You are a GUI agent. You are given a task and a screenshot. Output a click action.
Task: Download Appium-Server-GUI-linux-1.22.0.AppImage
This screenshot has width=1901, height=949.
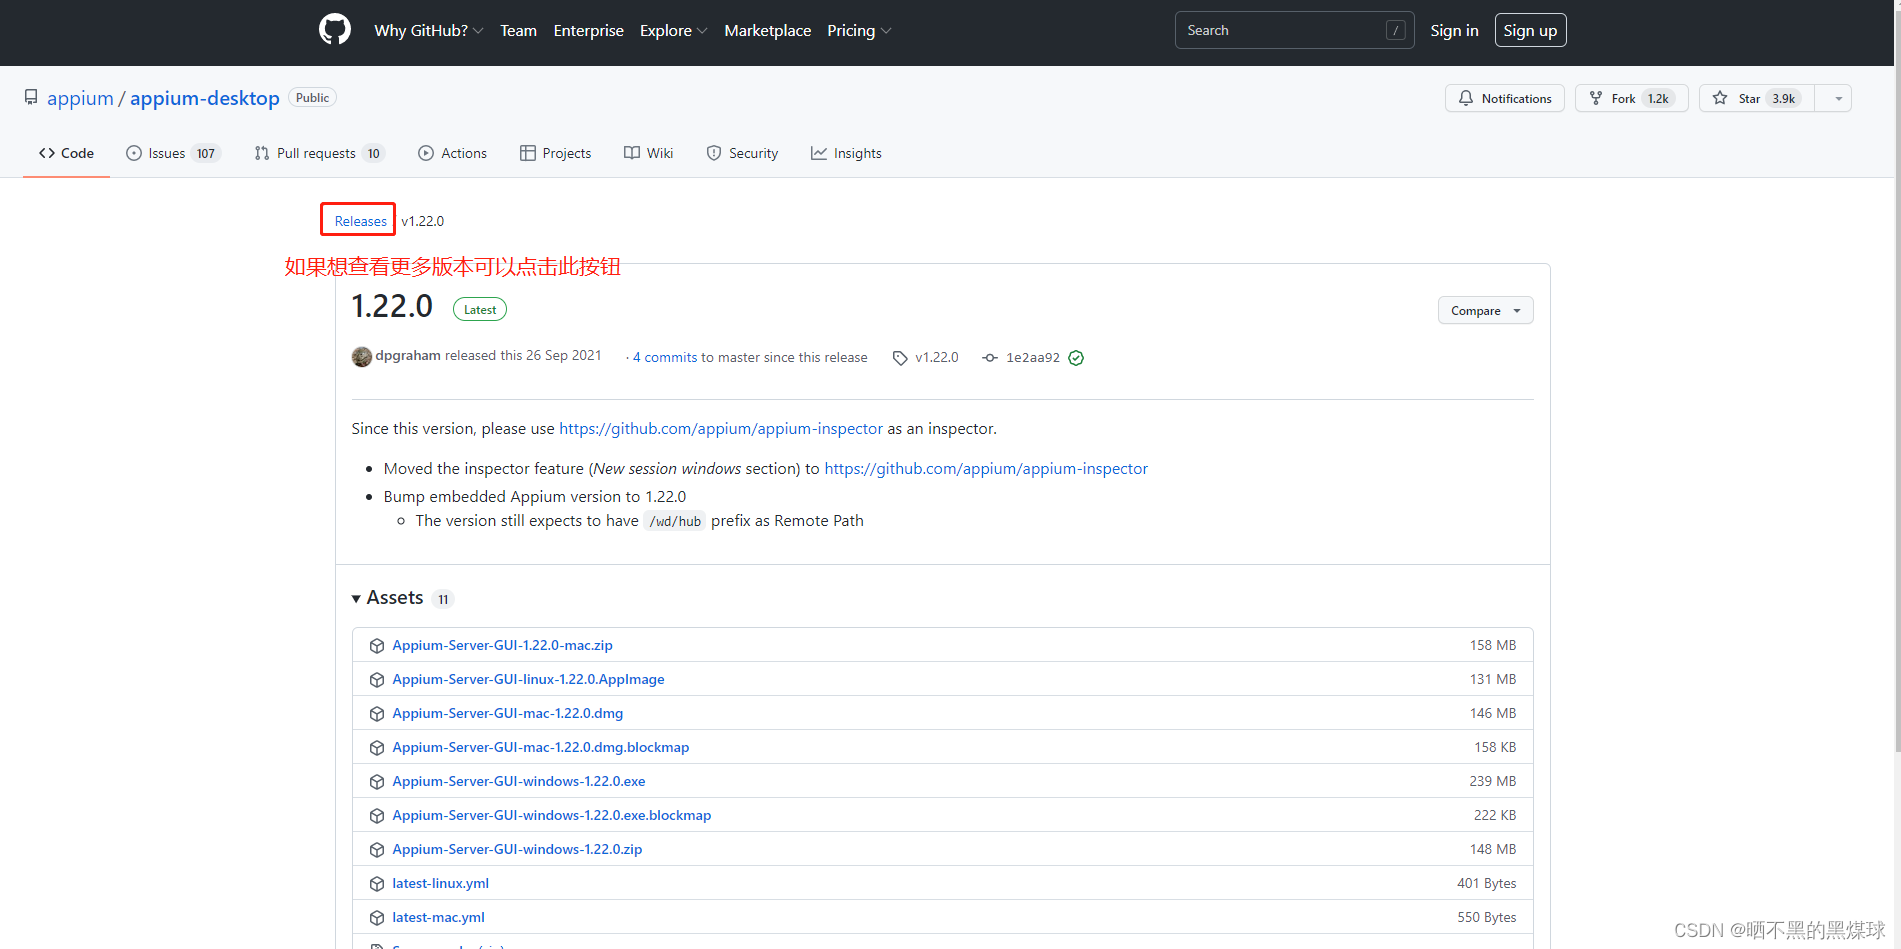pyautogui.click(x=528, y=679)
